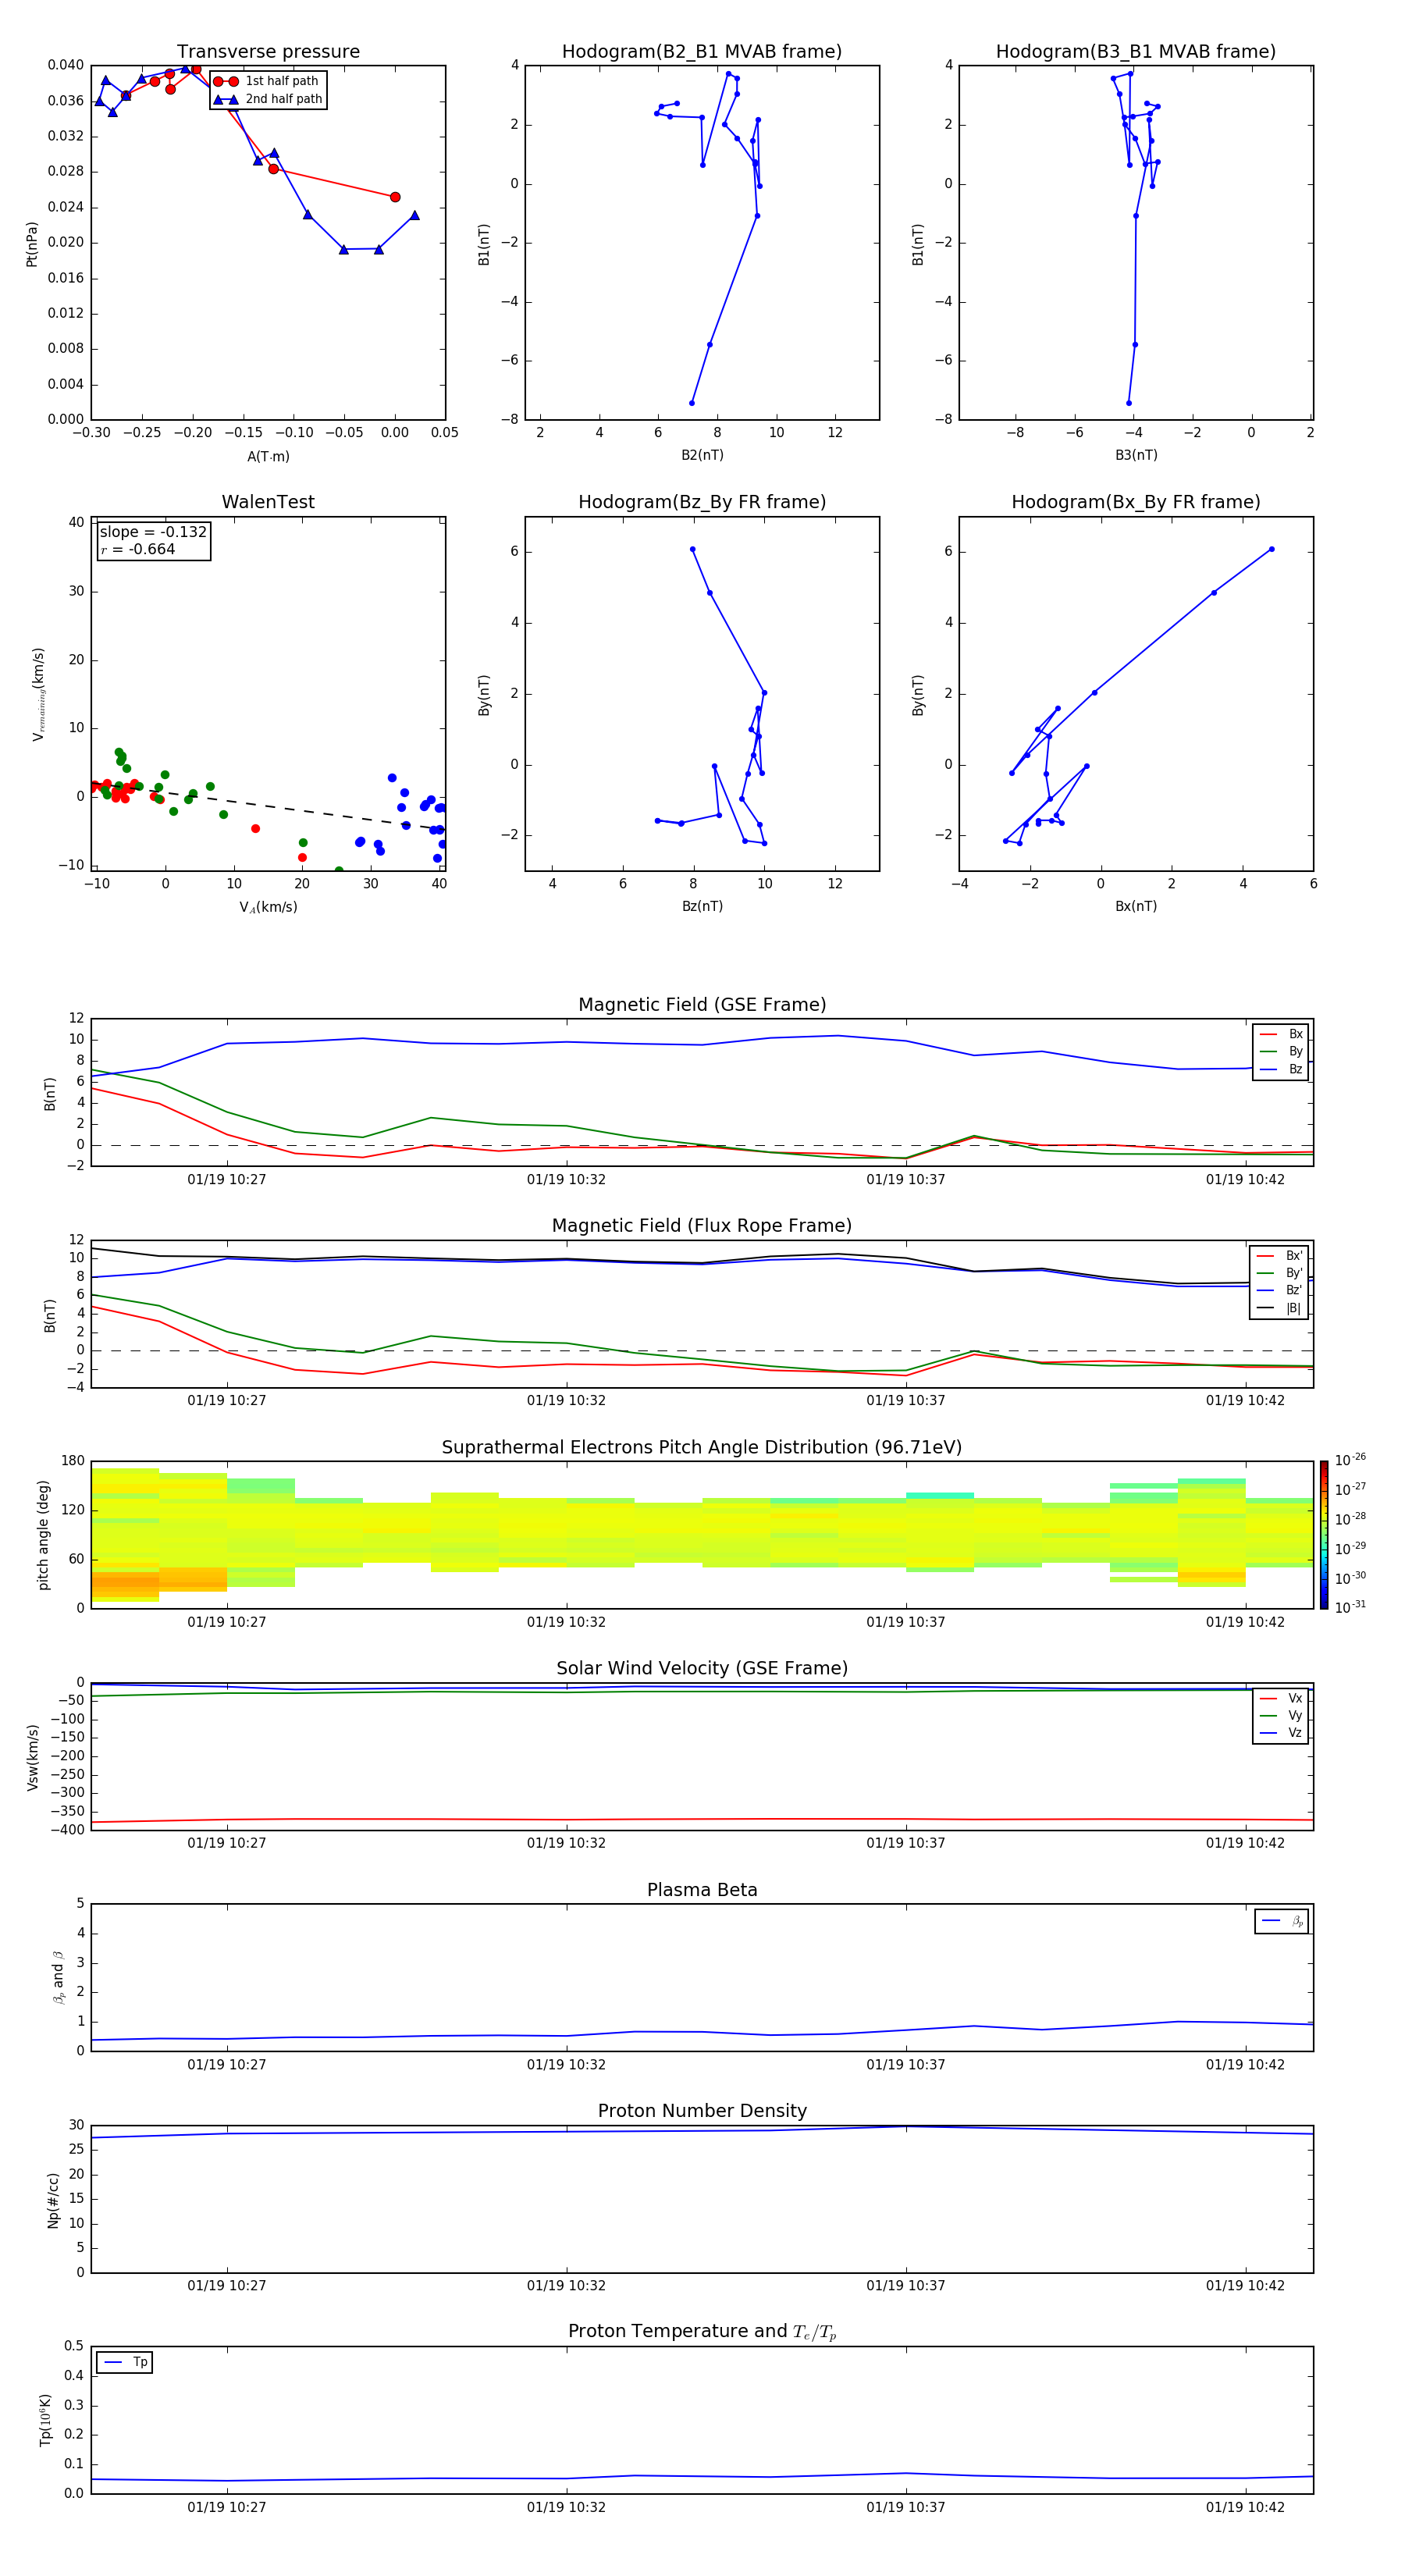Screen dimensions: 1405x2576
Task: Click the "Proton Number Density" title
Action: [702, 2111]
